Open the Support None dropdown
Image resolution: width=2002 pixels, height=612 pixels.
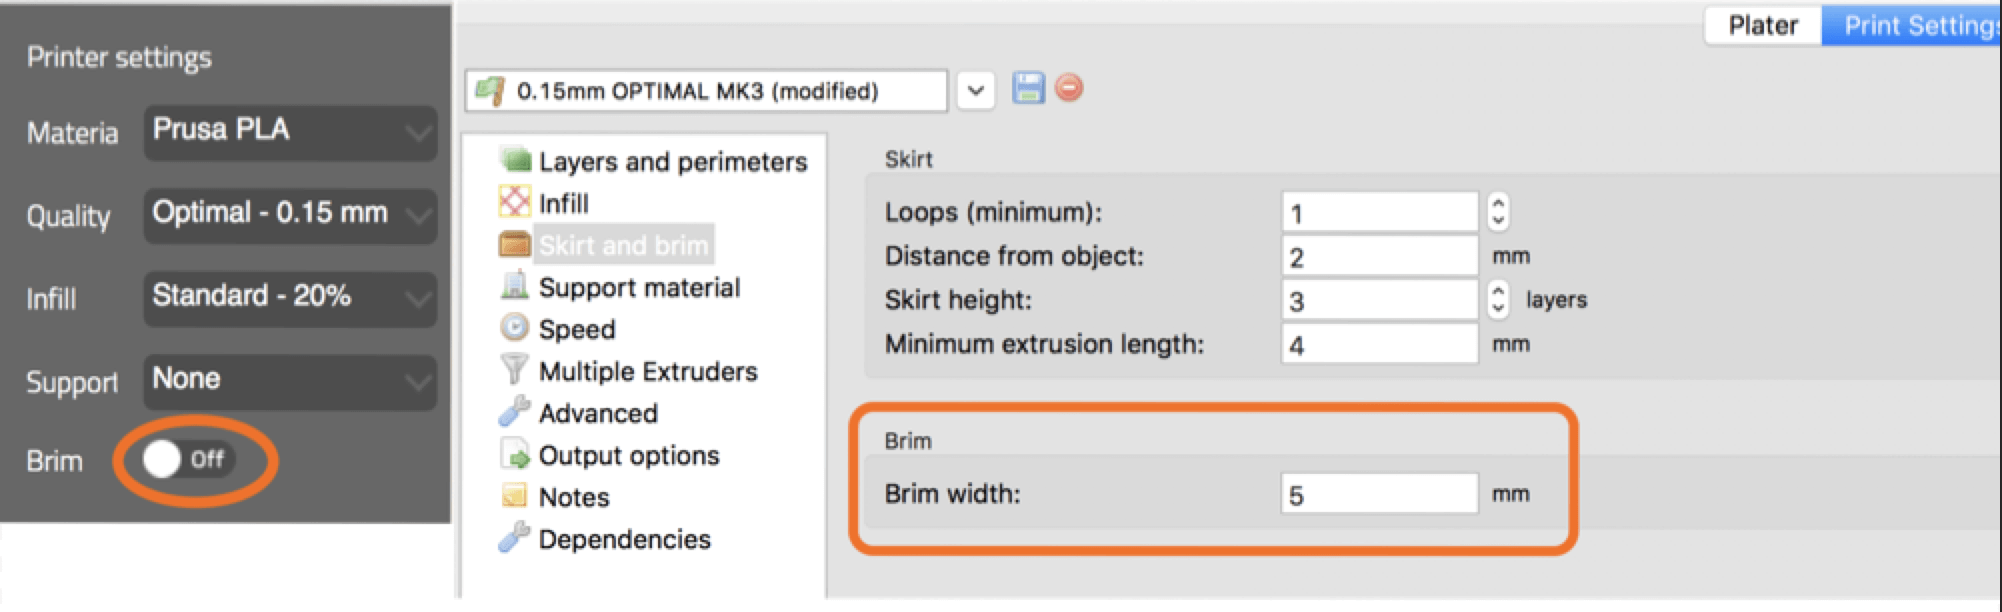tap(291, 381)
